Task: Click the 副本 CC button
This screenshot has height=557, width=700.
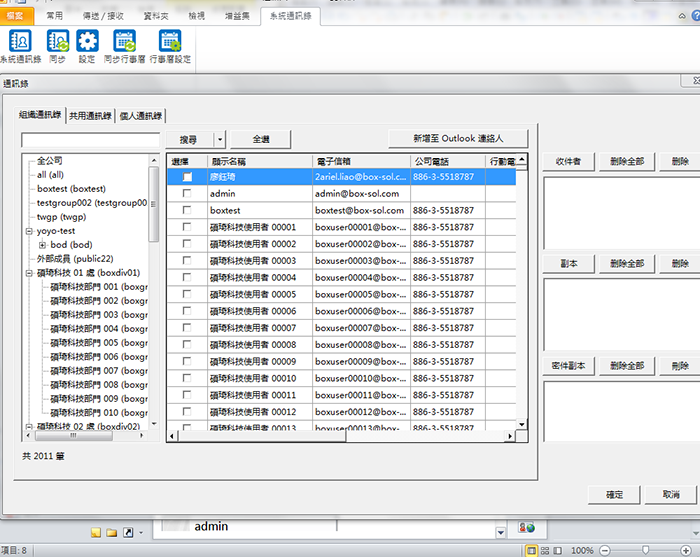Action: (x=568, y=264)
